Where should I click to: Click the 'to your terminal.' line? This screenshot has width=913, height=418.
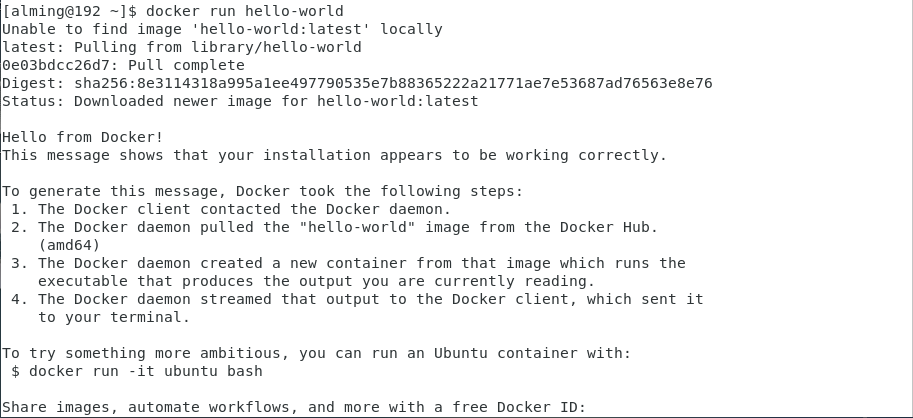113,317
